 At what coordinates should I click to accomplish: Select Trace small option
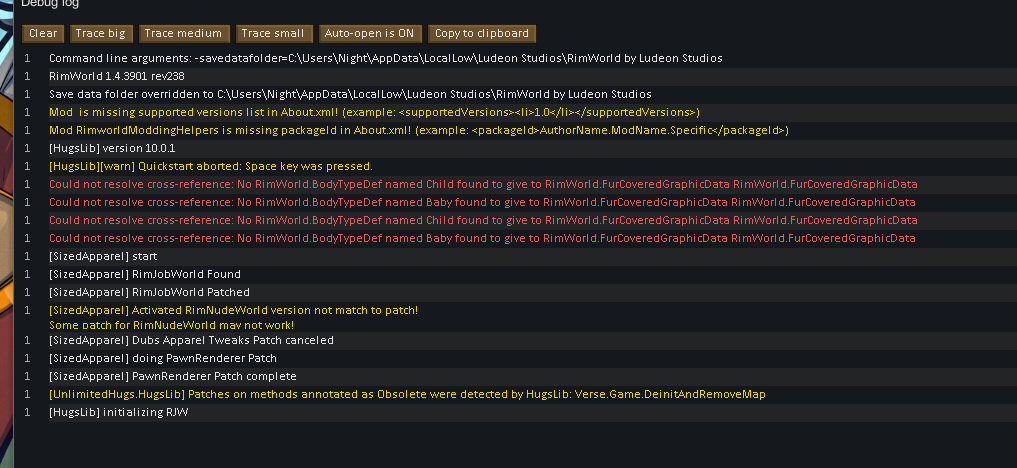click(274, 34)
